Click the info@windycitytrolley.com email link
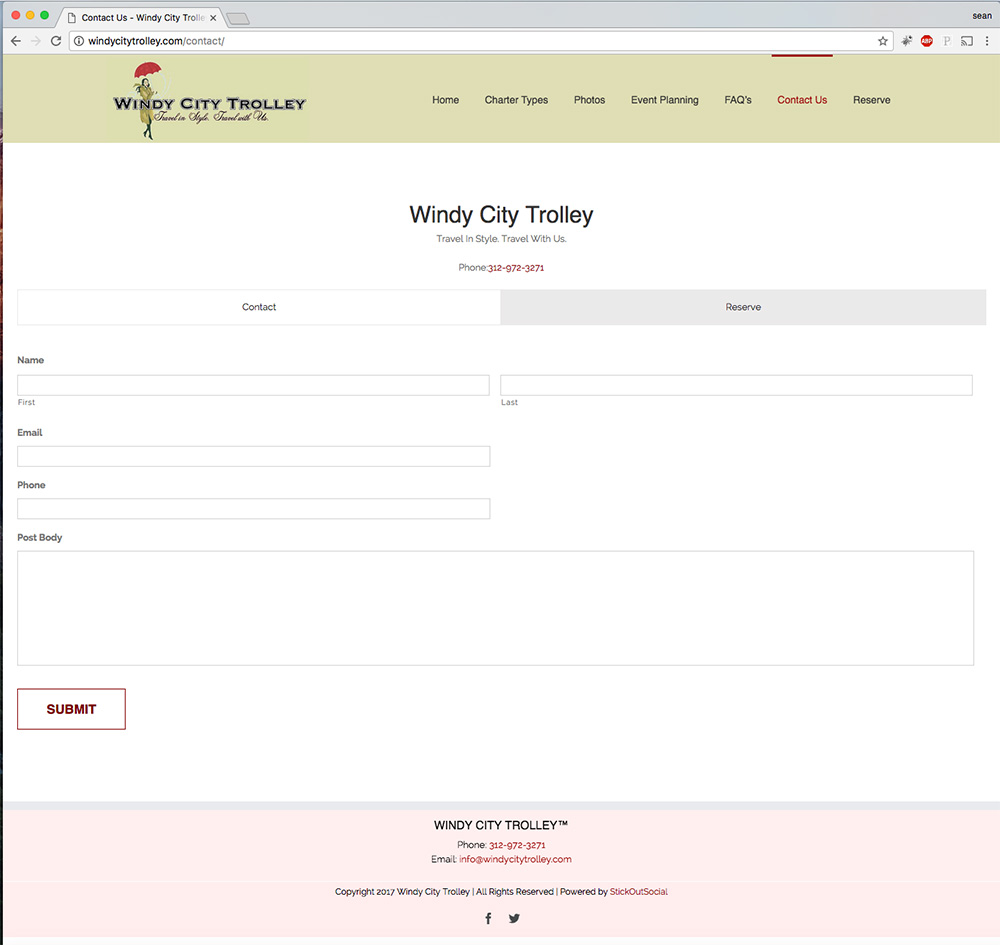1000x945 pixels. [x=515, y=859]
